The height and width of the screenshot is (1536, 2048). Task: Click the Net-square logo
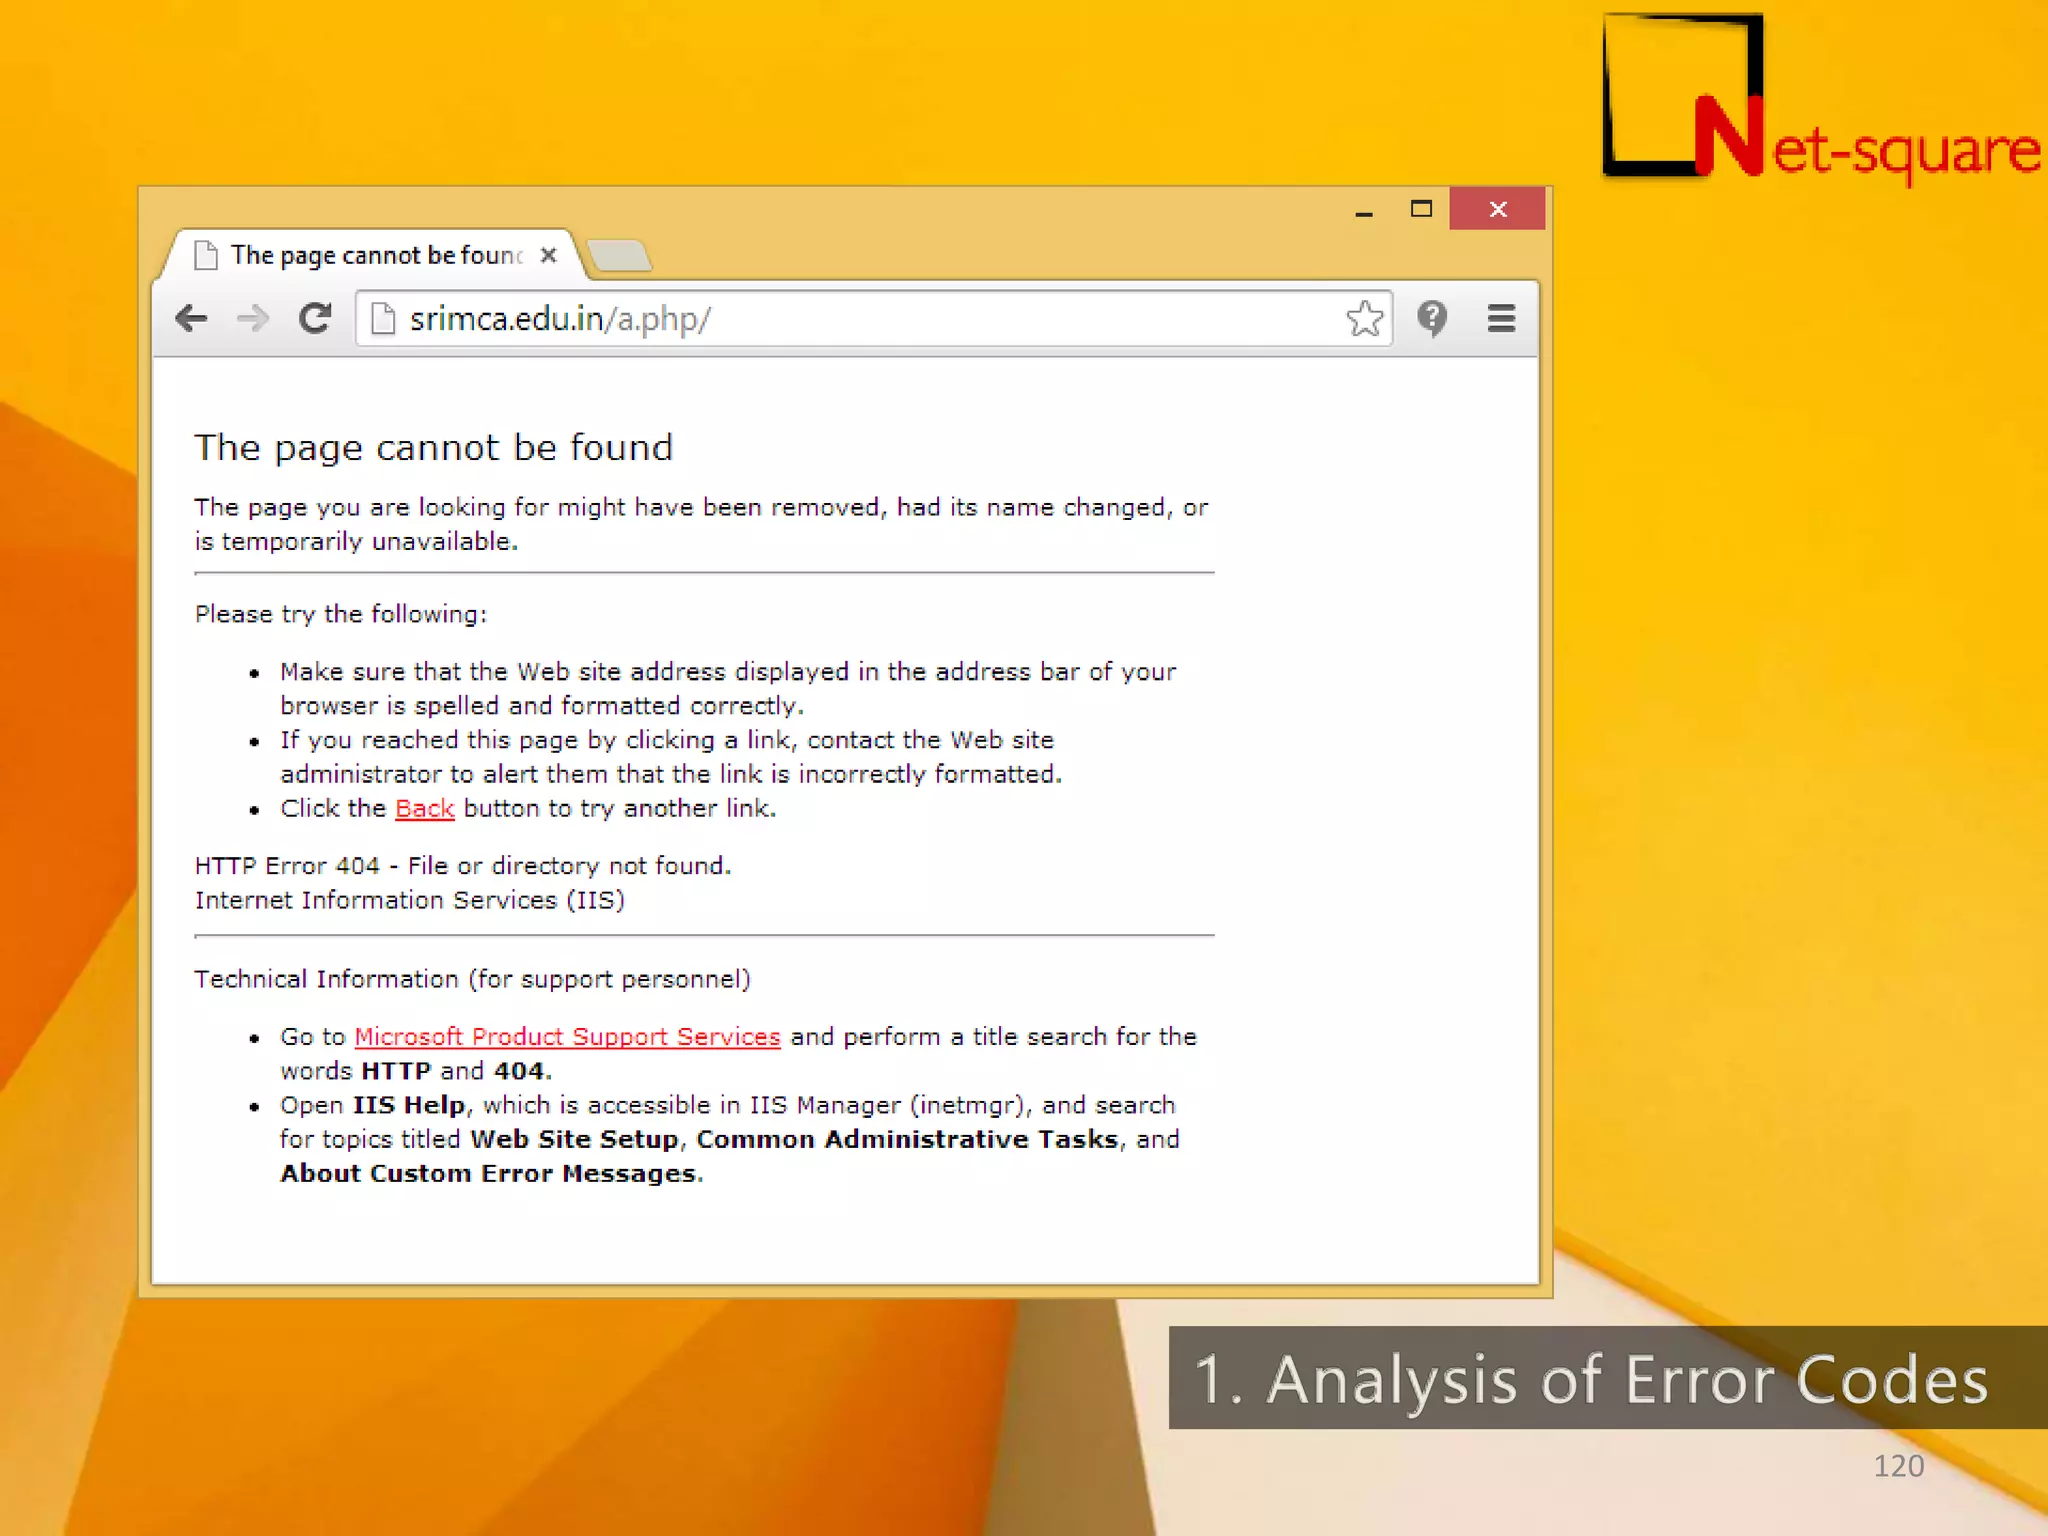(x=1820, y=100)
